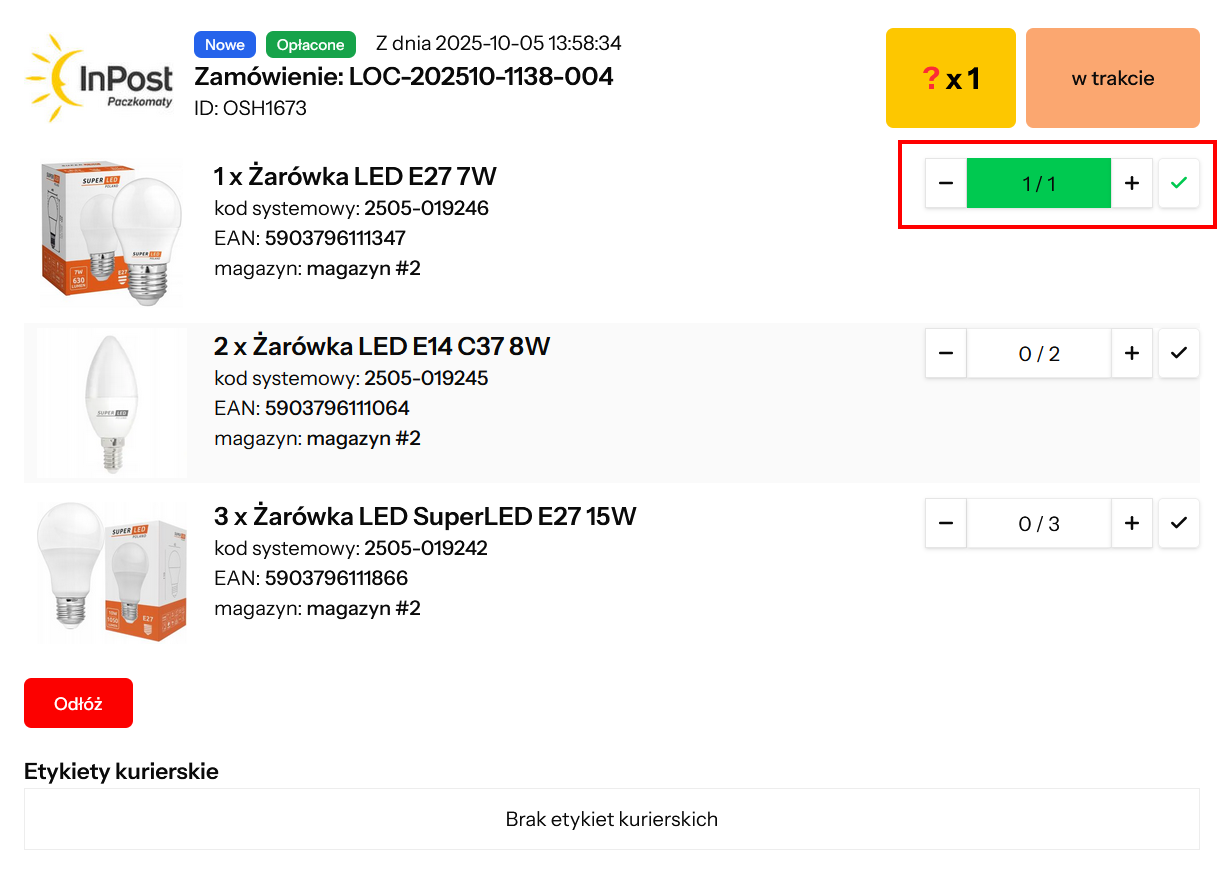
Task: Click the blue Nowe status badge
Action: pyautogui.click(x=225, y=45)
